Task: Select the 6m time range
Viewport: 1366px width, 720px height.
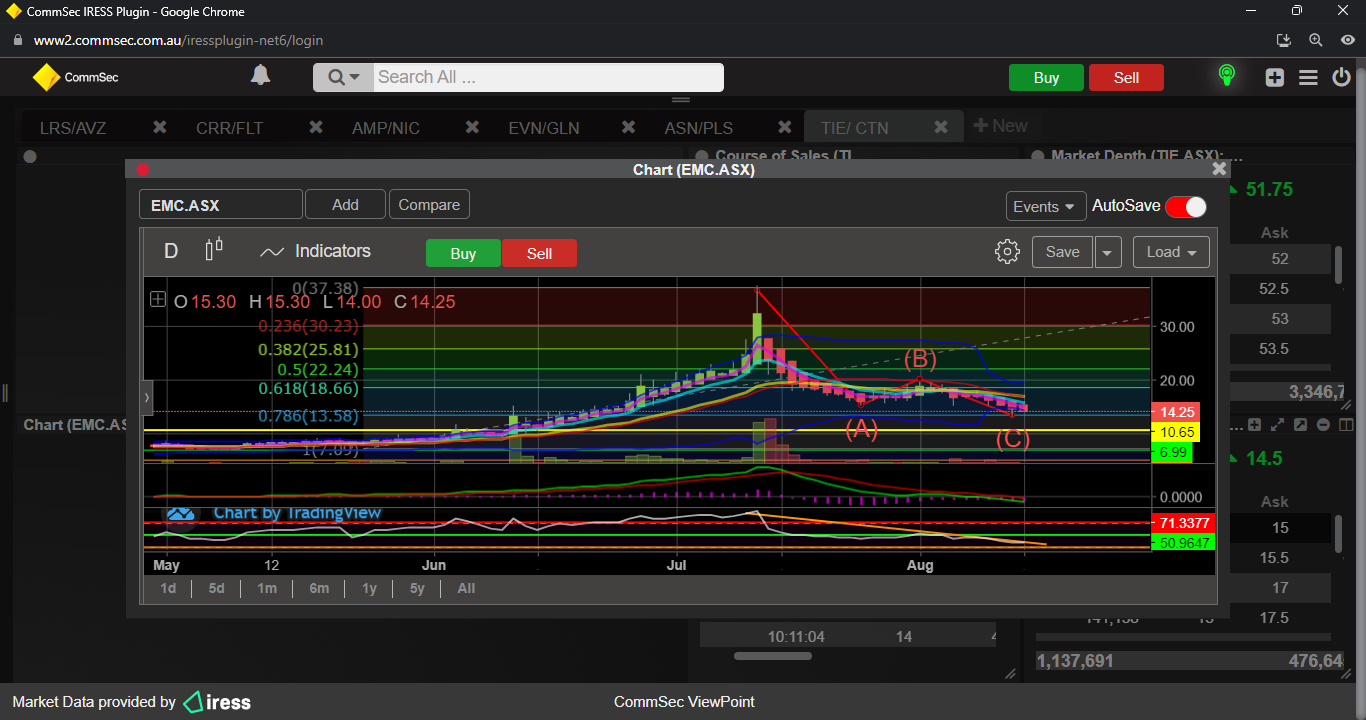Action: point(319,588)
